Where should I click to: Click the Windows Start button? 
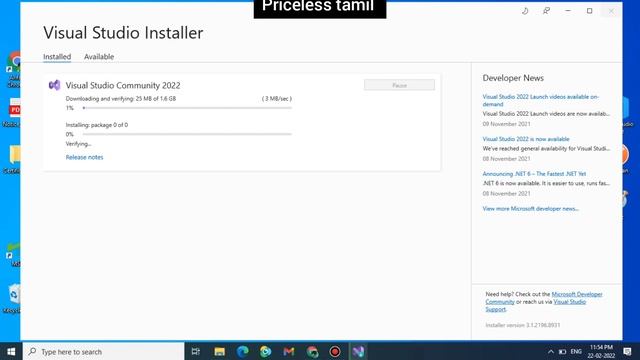11,351
